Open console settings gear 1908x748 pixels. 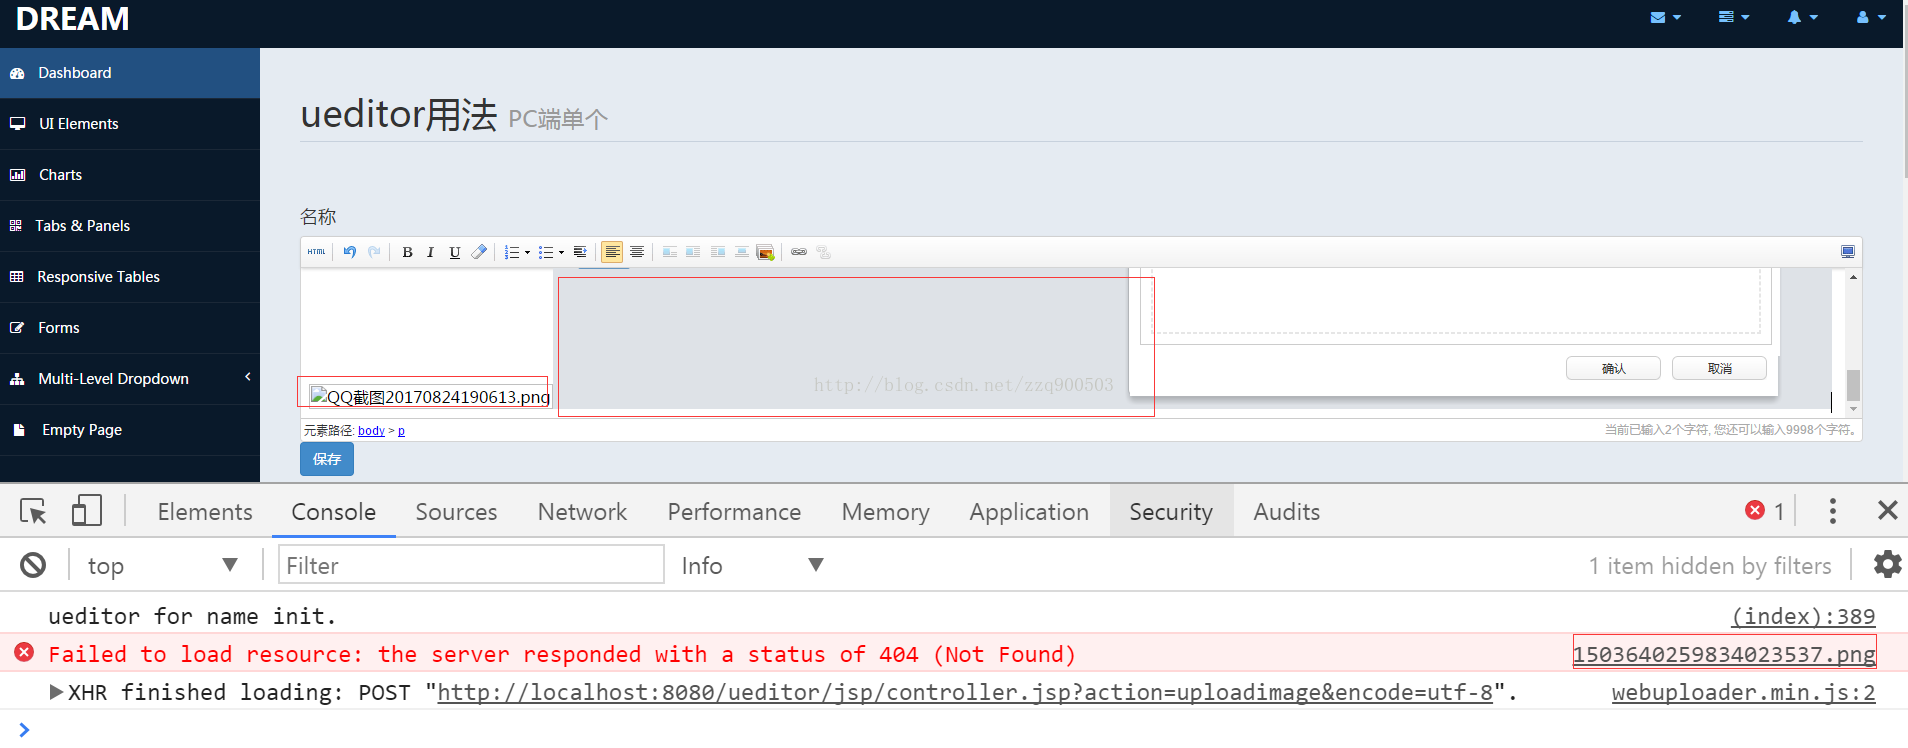(1887, 564)
